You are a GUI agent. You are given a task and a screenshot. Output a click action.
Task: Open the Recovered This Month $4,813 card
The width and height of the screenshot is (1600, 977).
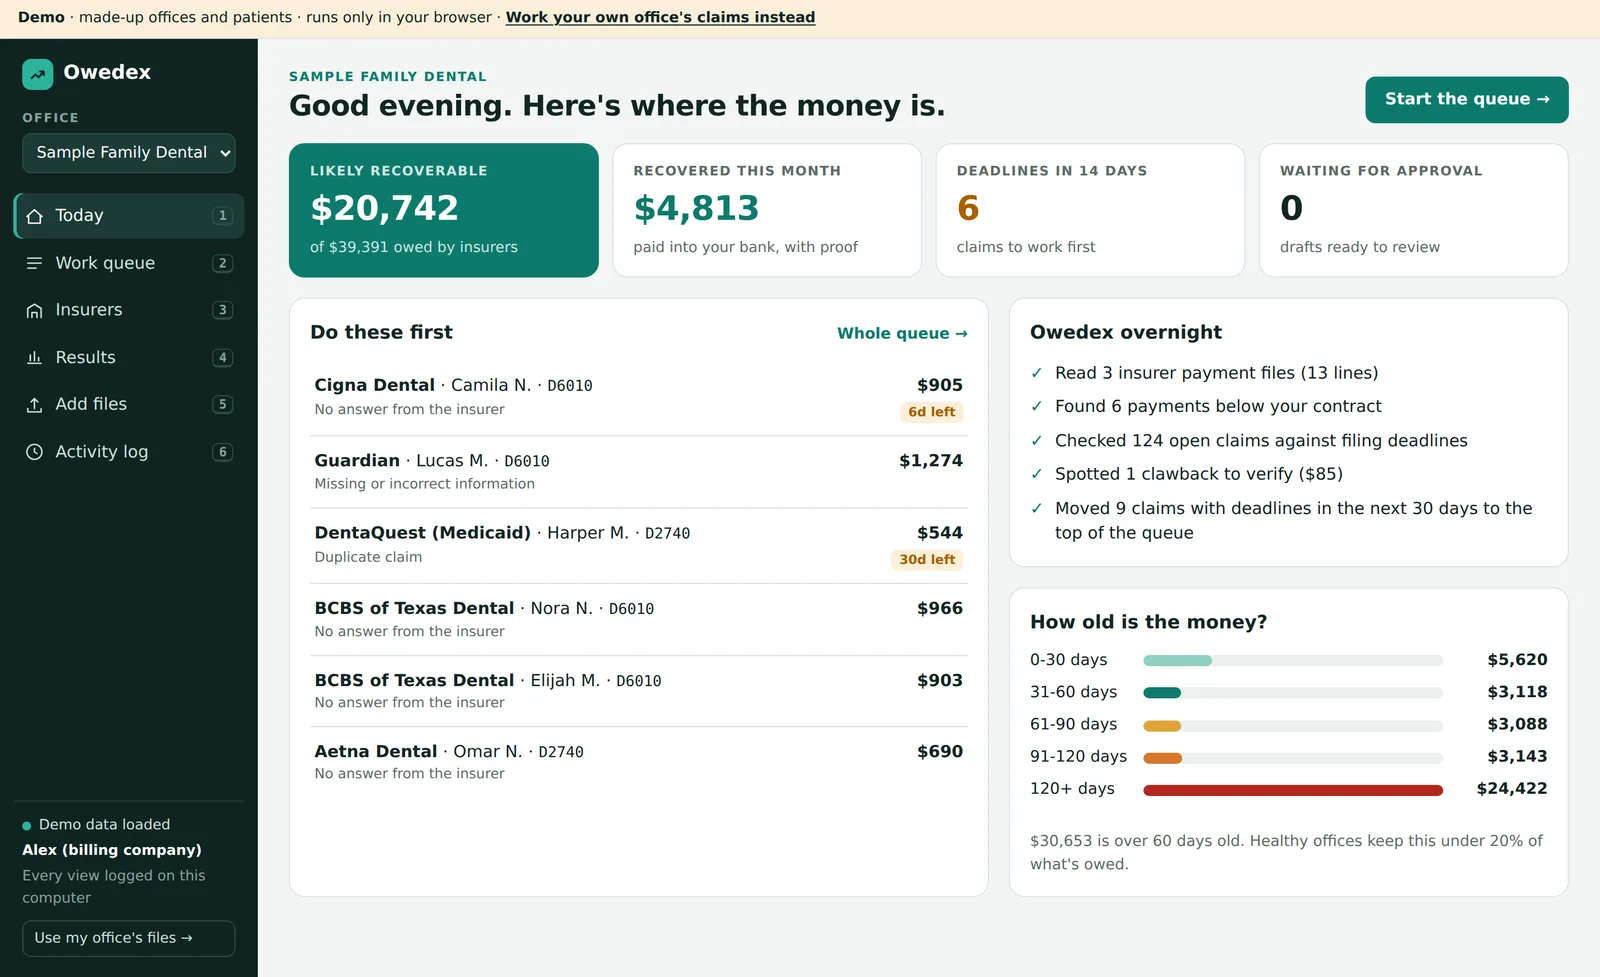pyautogui.click(x=767, y=210)
